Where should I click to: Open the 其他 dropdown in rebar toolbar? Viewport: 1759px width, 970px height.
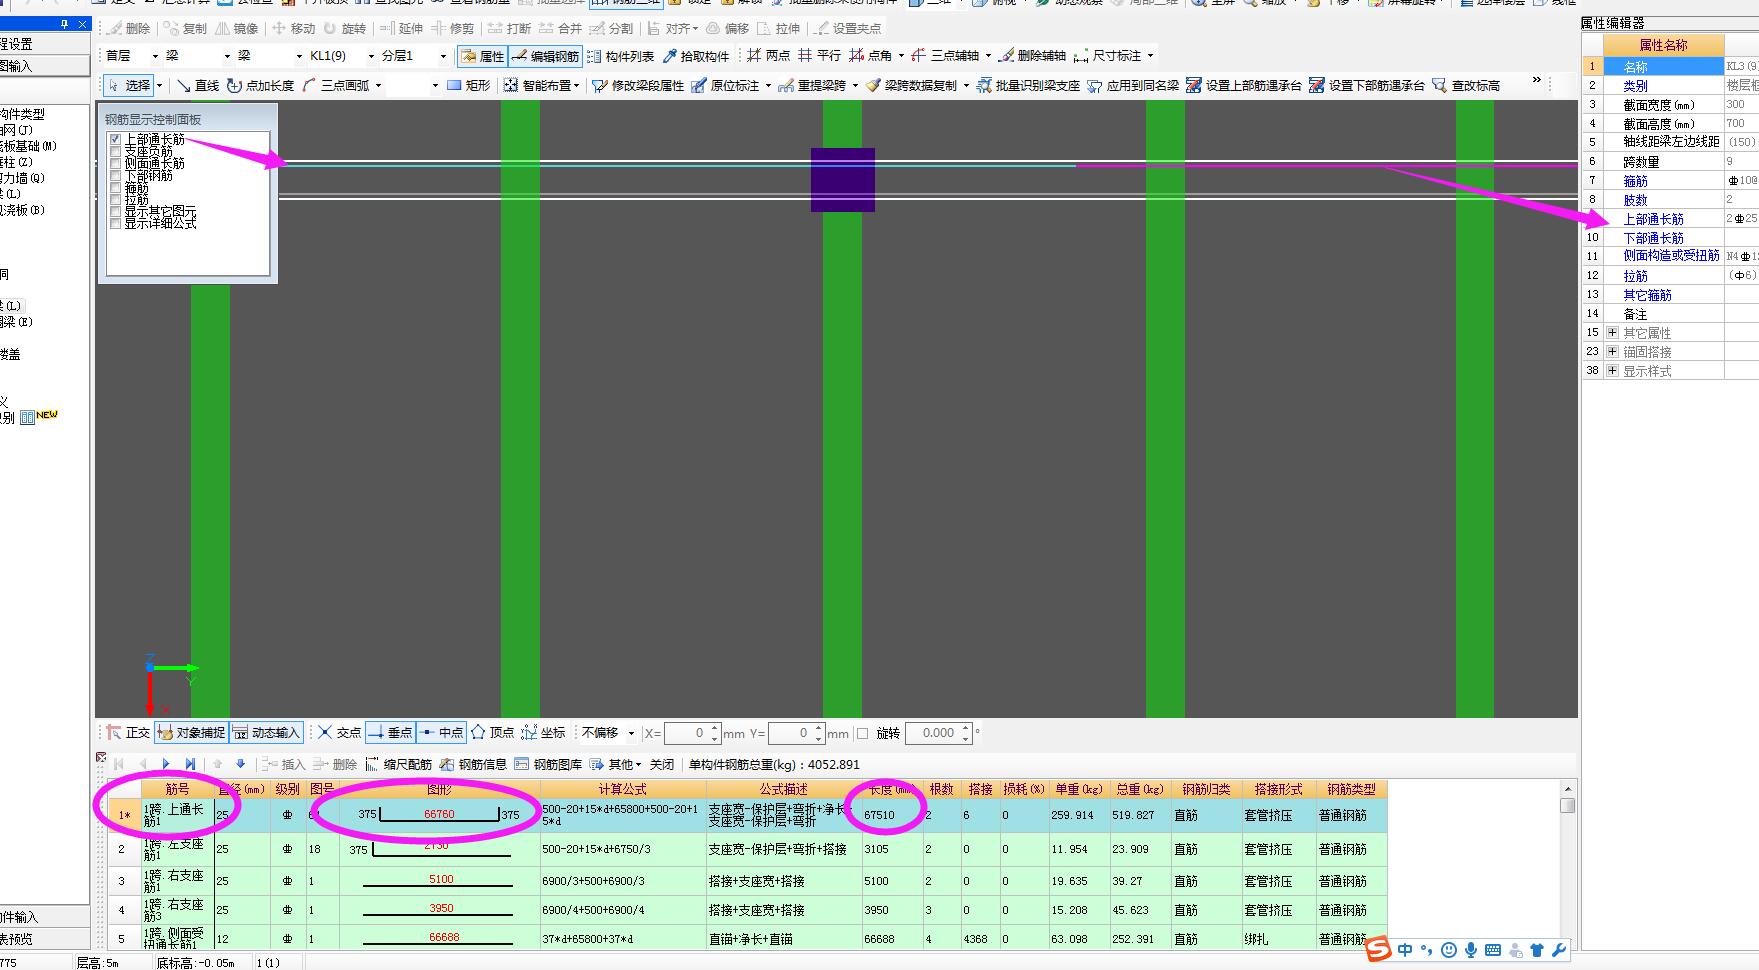point(616,764)
